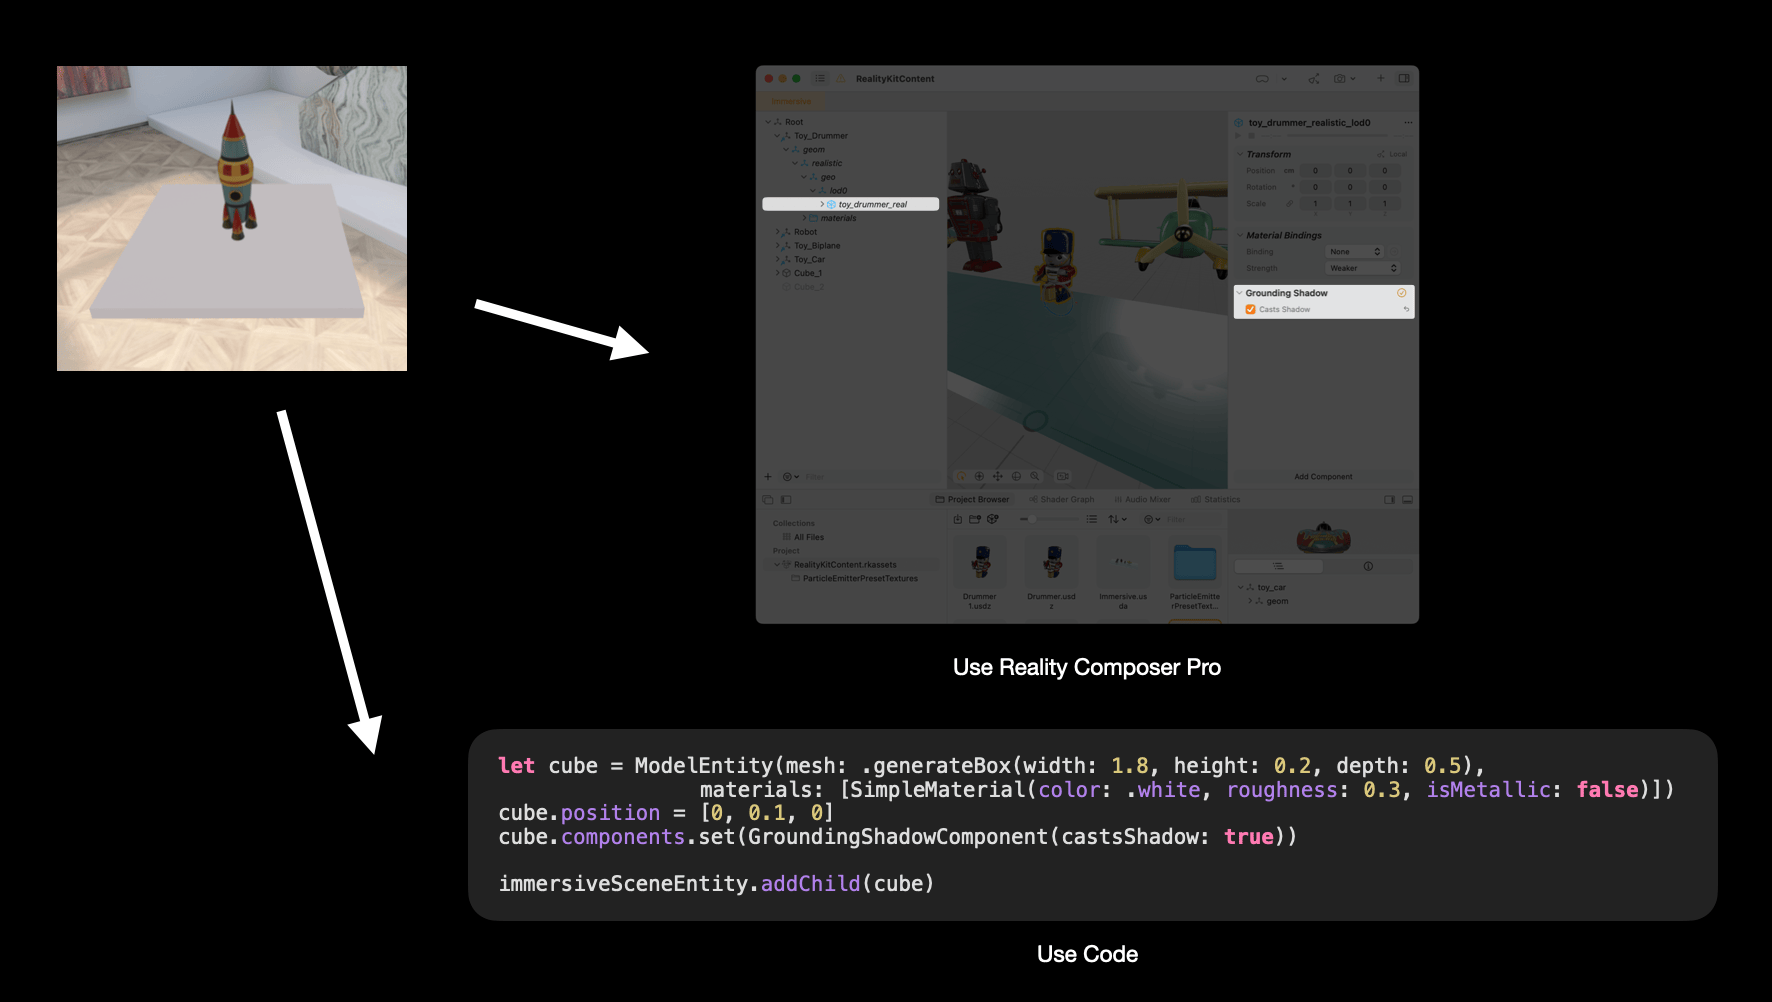
Task: Toggle the bottom panel icon
Action: [x=1407, y=500]
